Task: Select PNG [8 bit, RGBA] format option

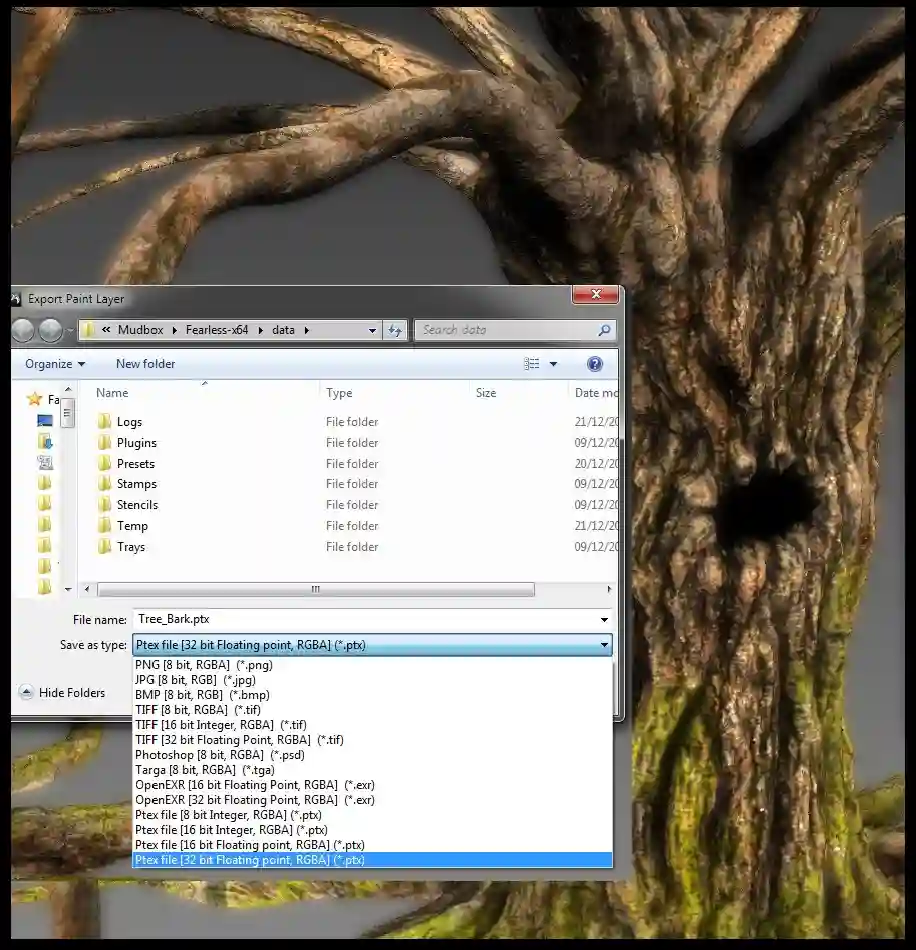Action: click(203, 665)
